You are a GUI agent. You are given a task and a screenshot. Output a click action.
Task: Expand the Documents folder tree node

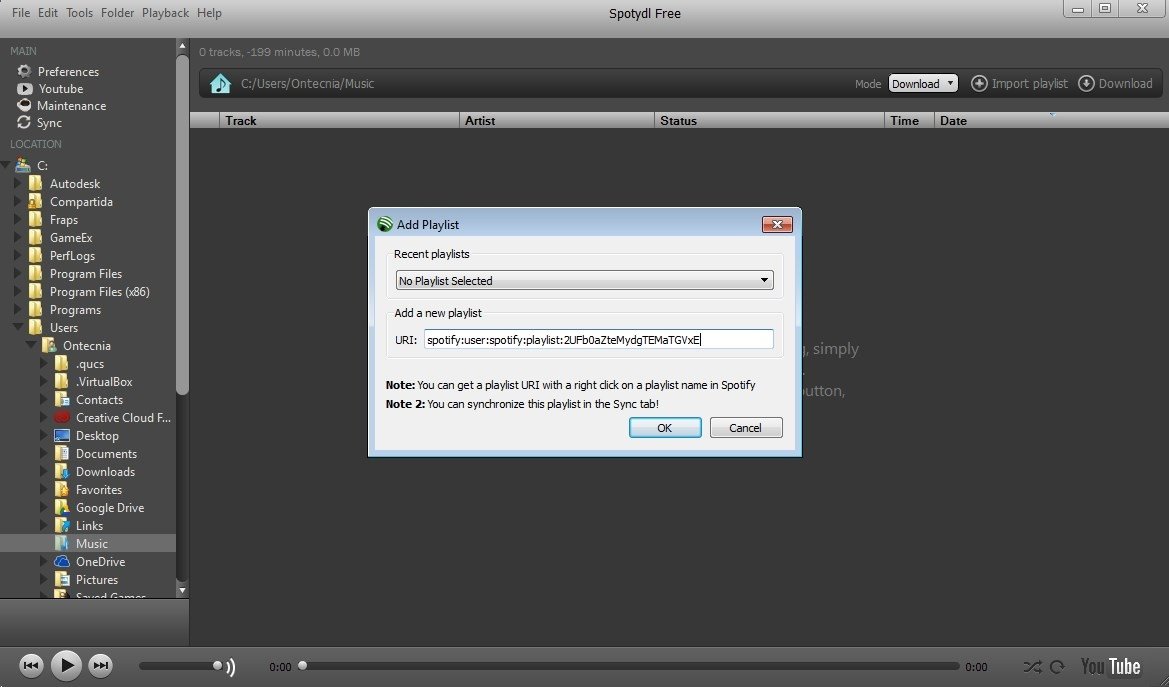click(44, 454)
